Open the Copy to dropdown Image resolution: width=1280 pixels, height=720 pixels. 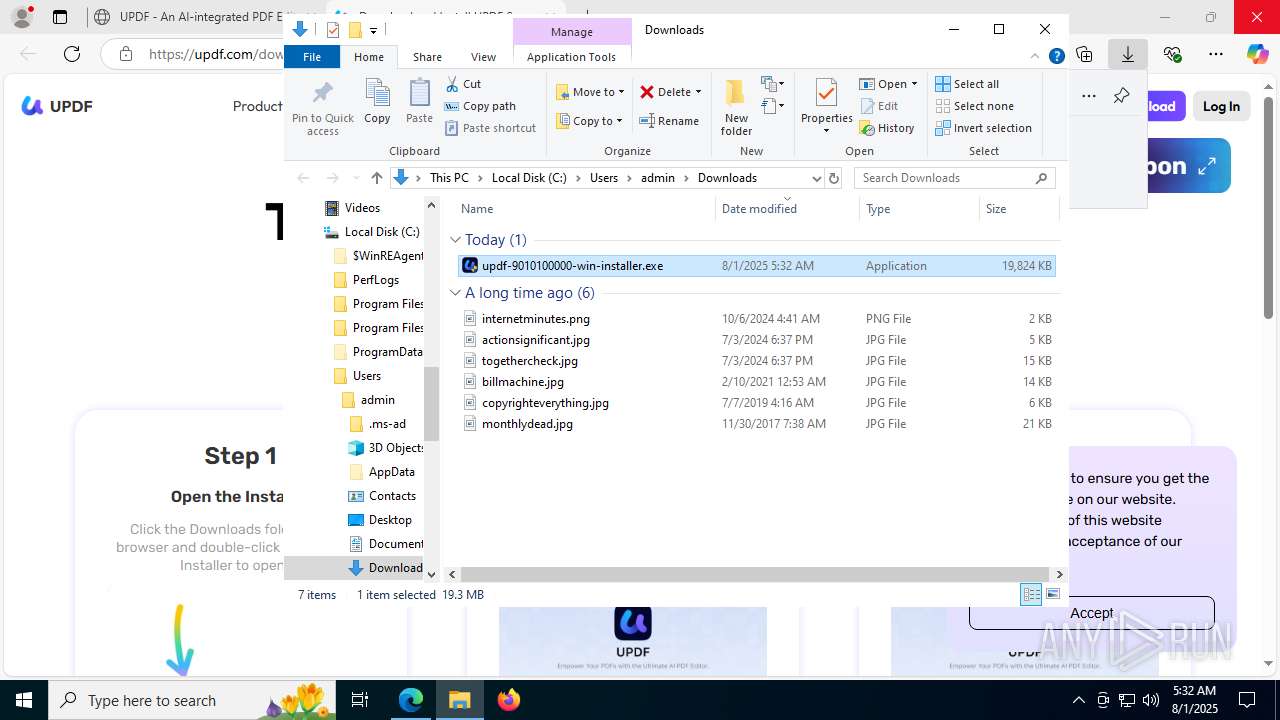click(x=589, y=121)
